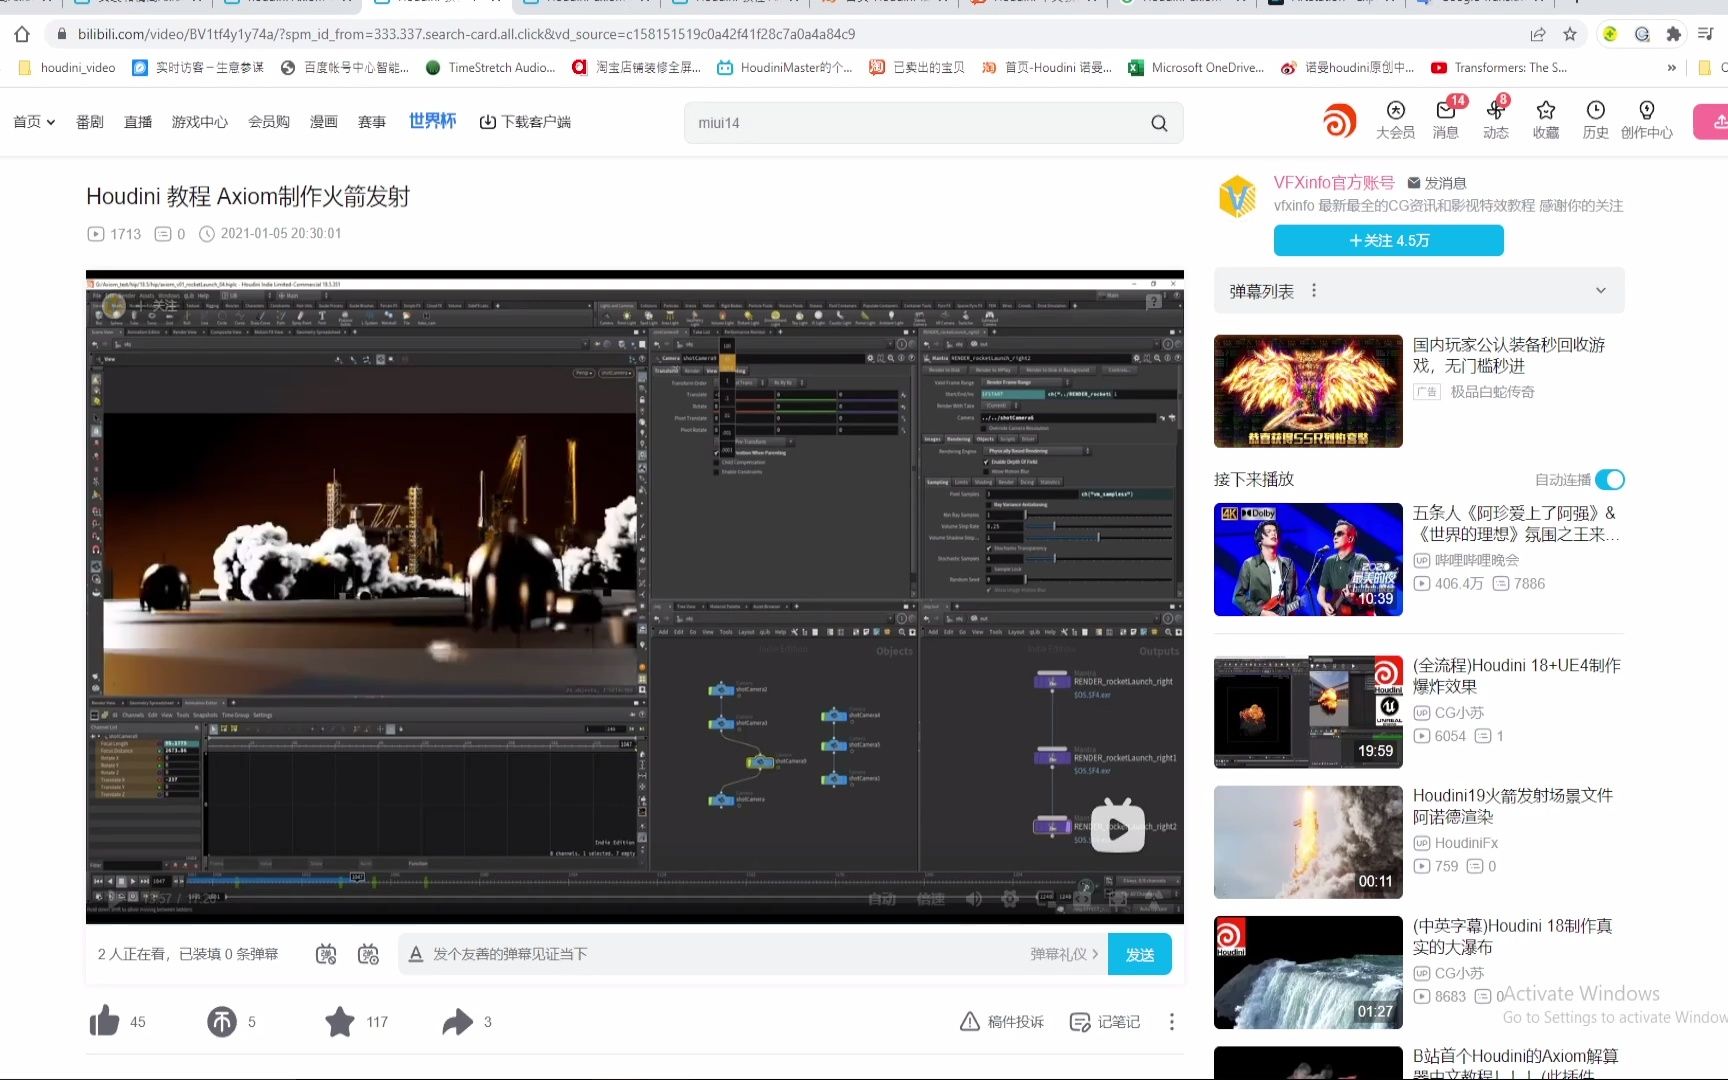
Task: Open the 阿珍爱上了阿强 video thumbnail
Action: coord(1308,559)
